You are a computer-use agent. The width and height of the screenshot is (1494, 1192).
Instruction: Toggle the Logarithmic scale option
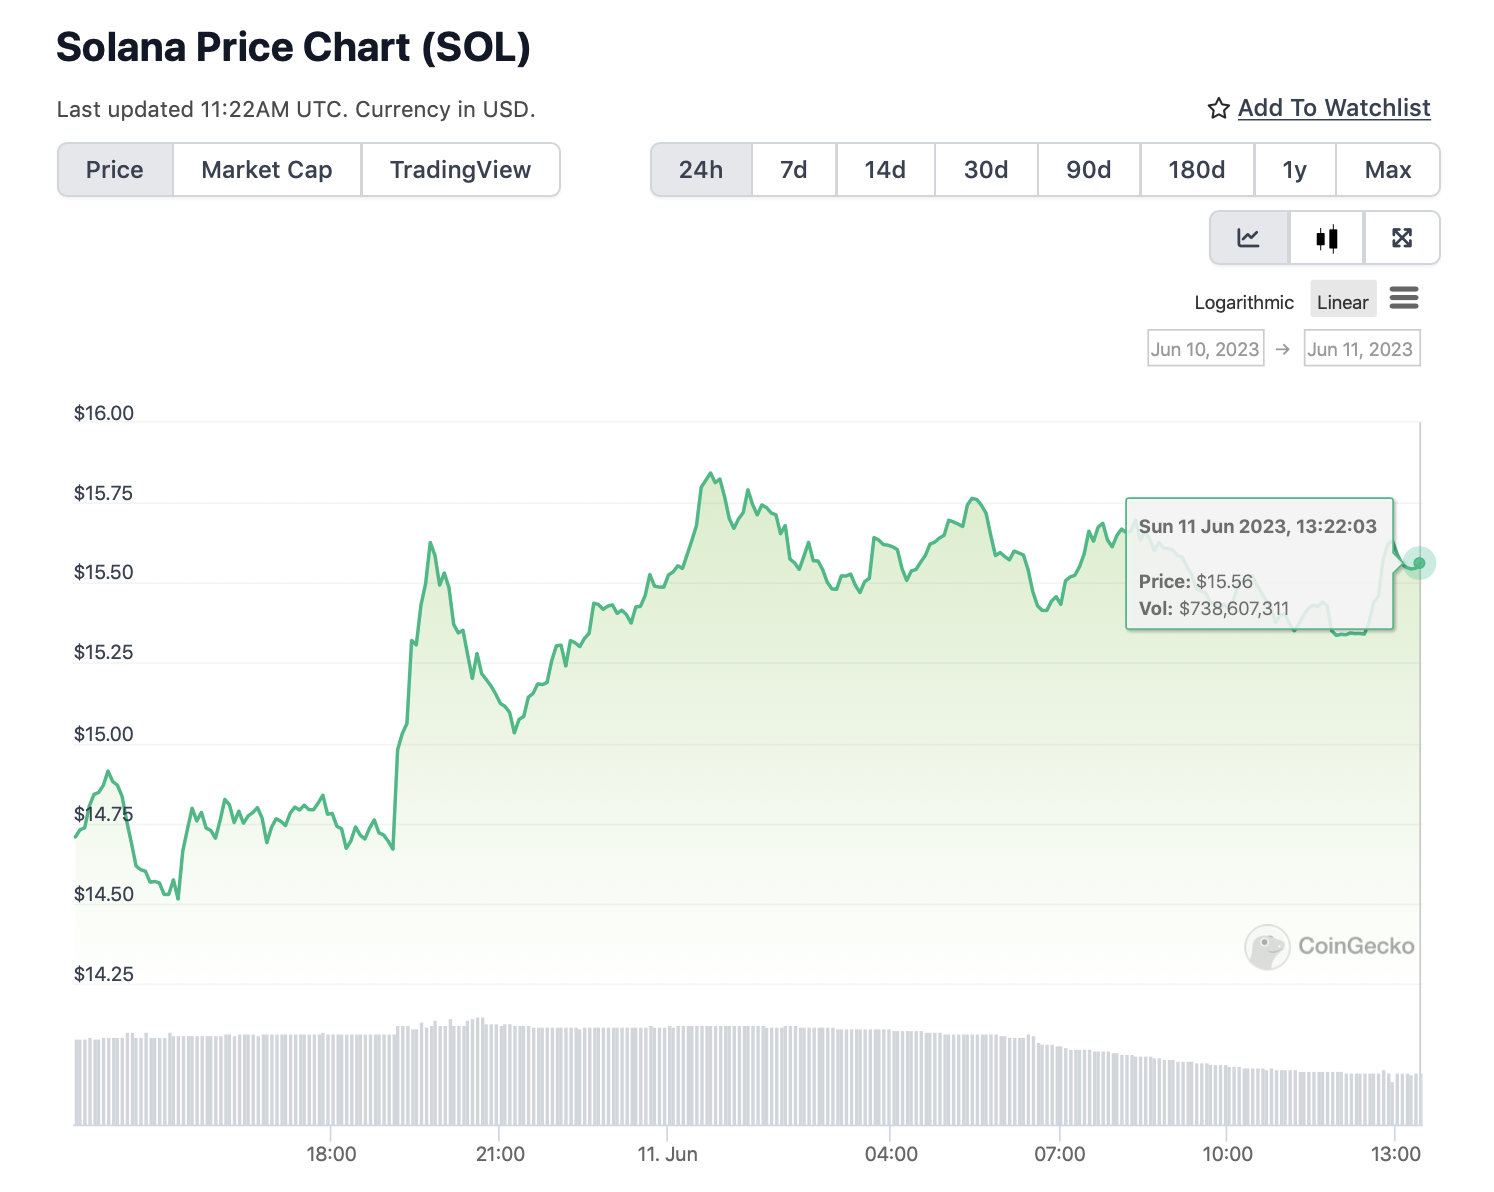(1244, 302)
